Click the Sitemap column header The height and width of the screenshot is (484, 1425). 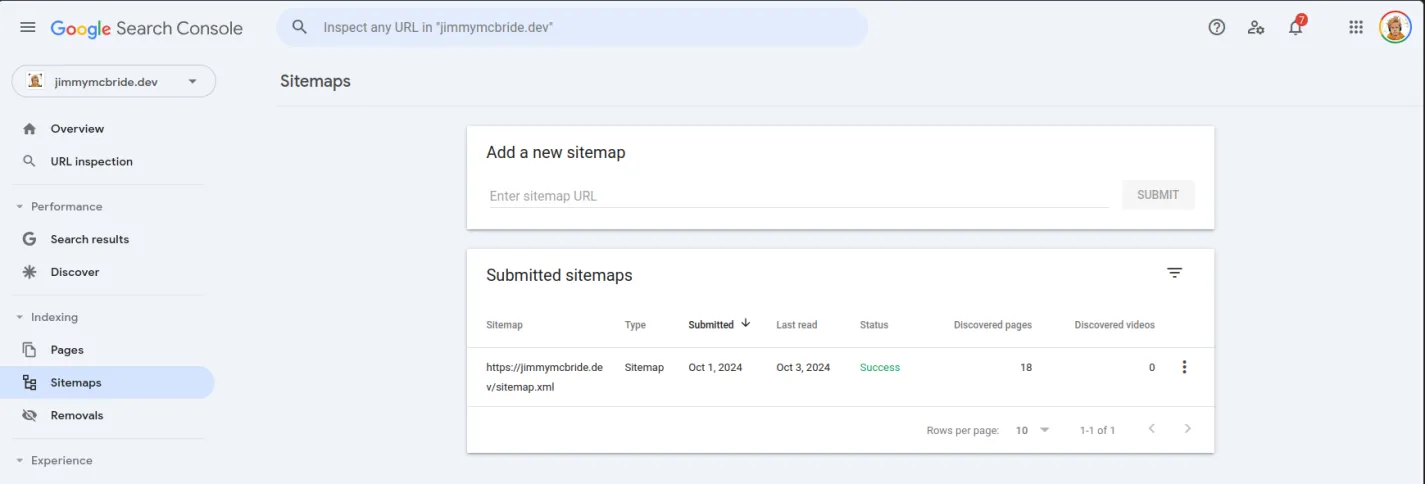coord(504,325)
